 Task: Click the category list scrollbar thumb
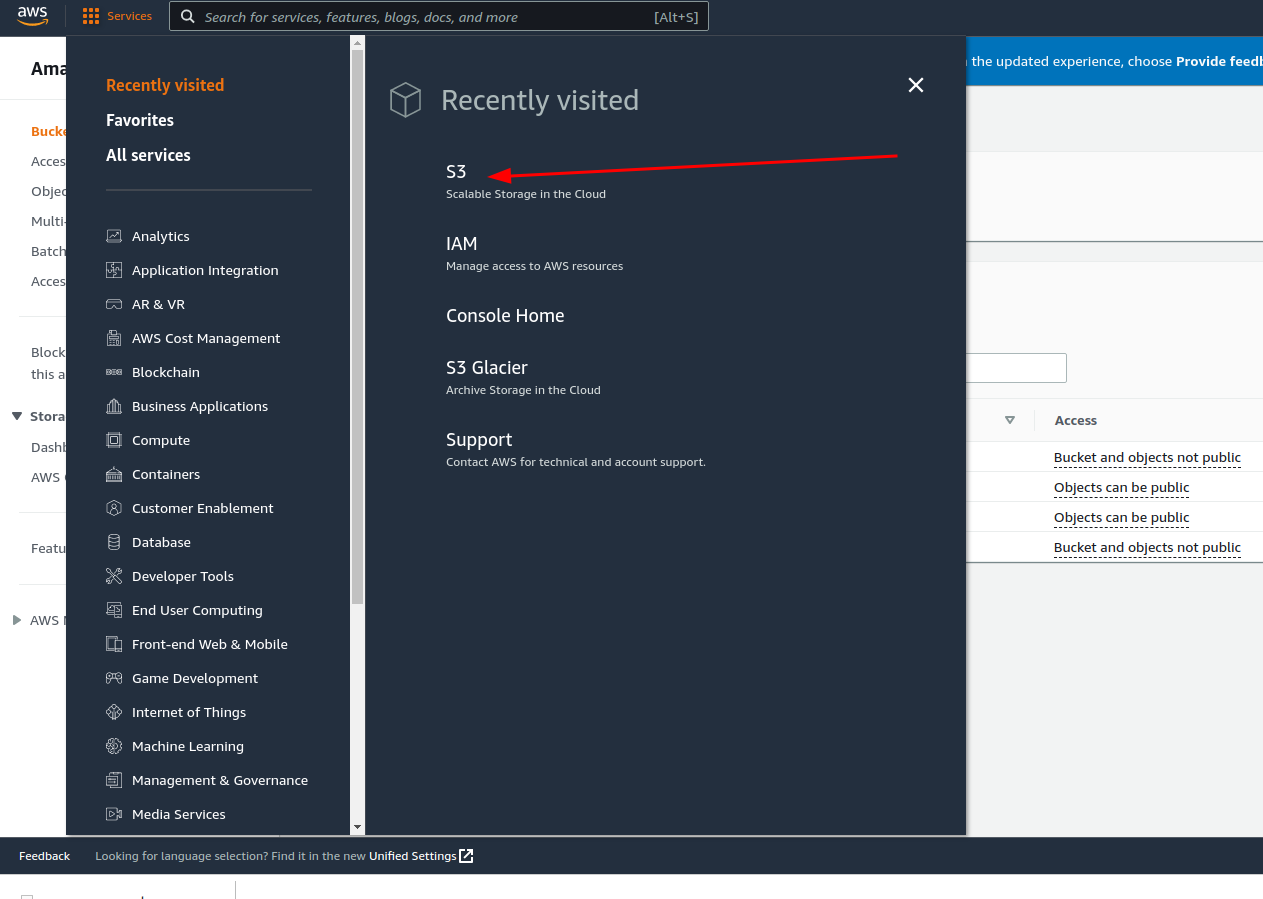click(x=357, y=326)
